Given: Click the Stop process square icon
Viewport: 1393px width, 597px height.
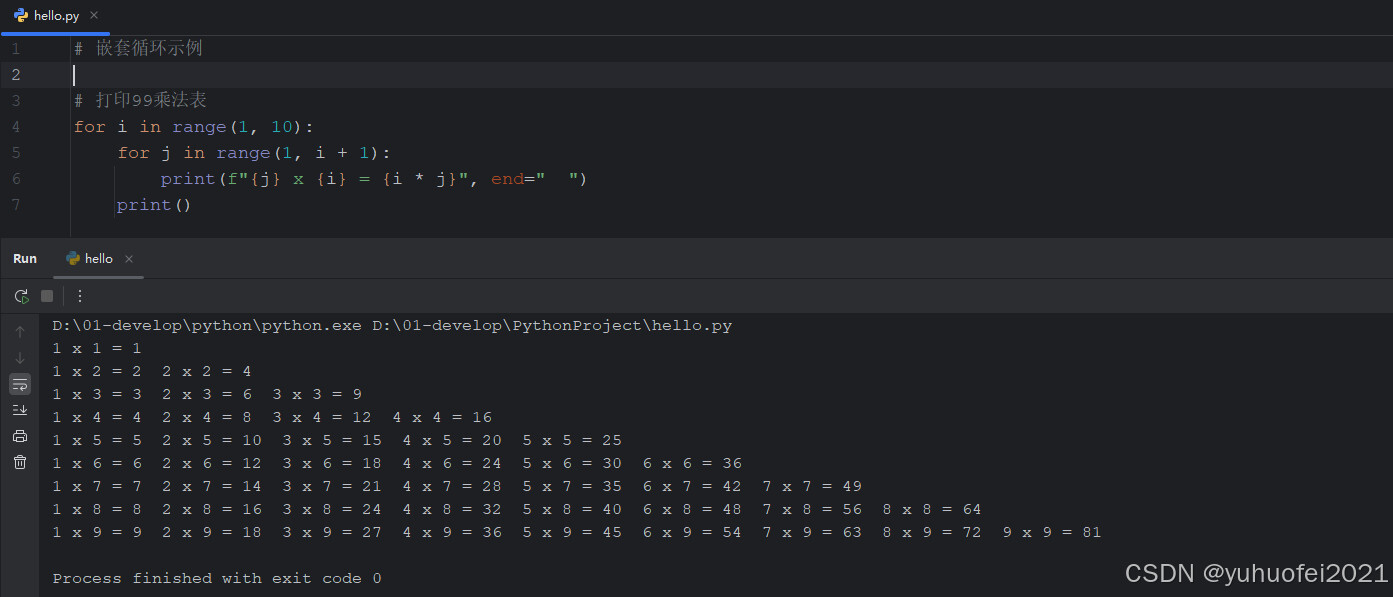Looking at the screenshot, I should [47, 296].
